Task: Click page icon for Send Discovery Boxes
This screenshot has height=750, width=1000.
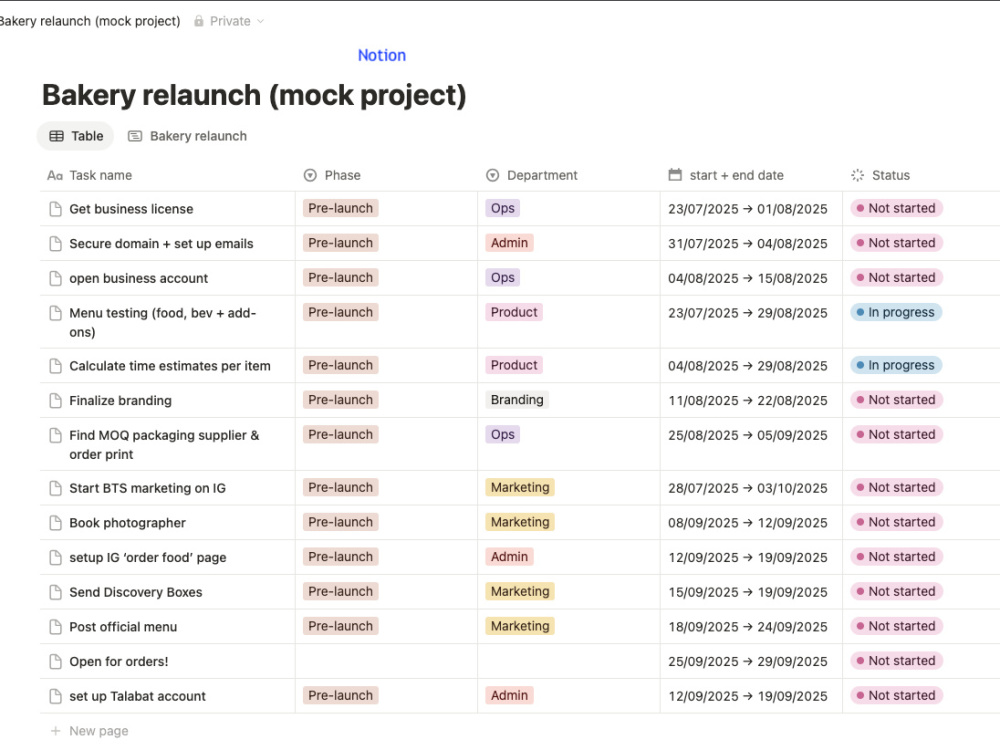Action: [55, 592]
